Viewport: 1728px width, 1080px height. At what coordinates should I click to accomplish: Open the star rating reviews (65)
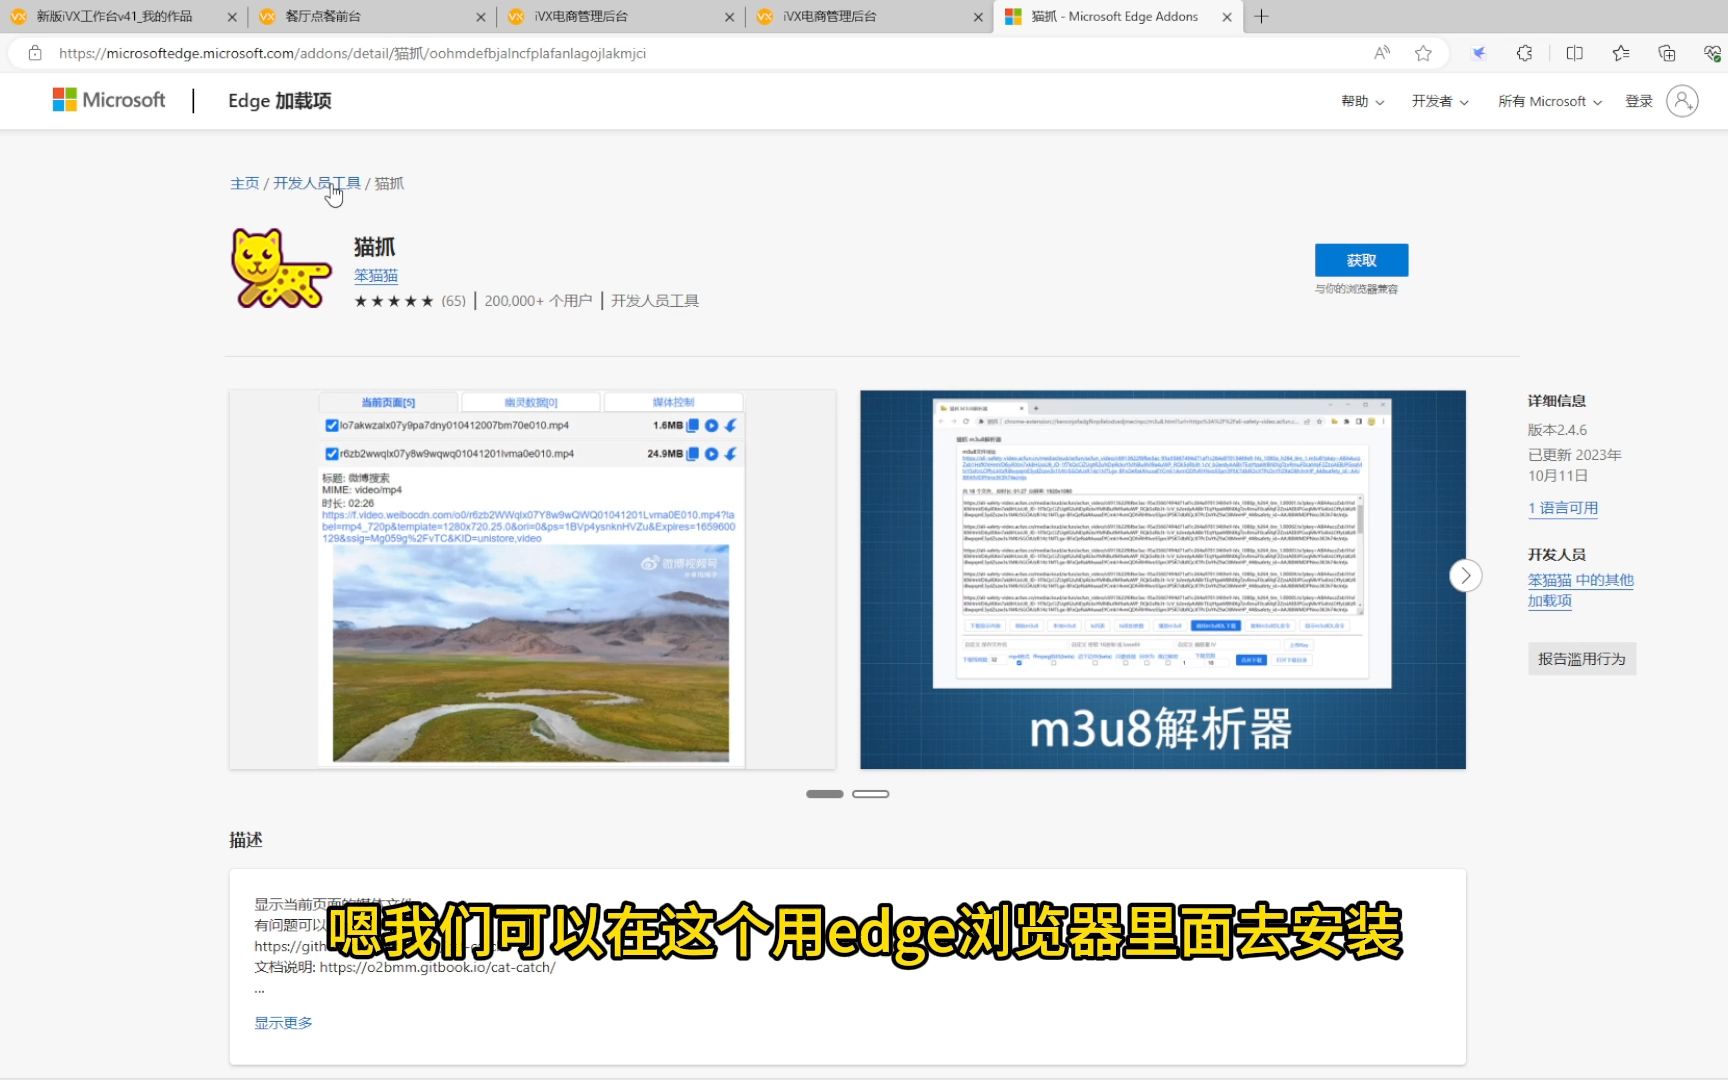tap(410, 301)
